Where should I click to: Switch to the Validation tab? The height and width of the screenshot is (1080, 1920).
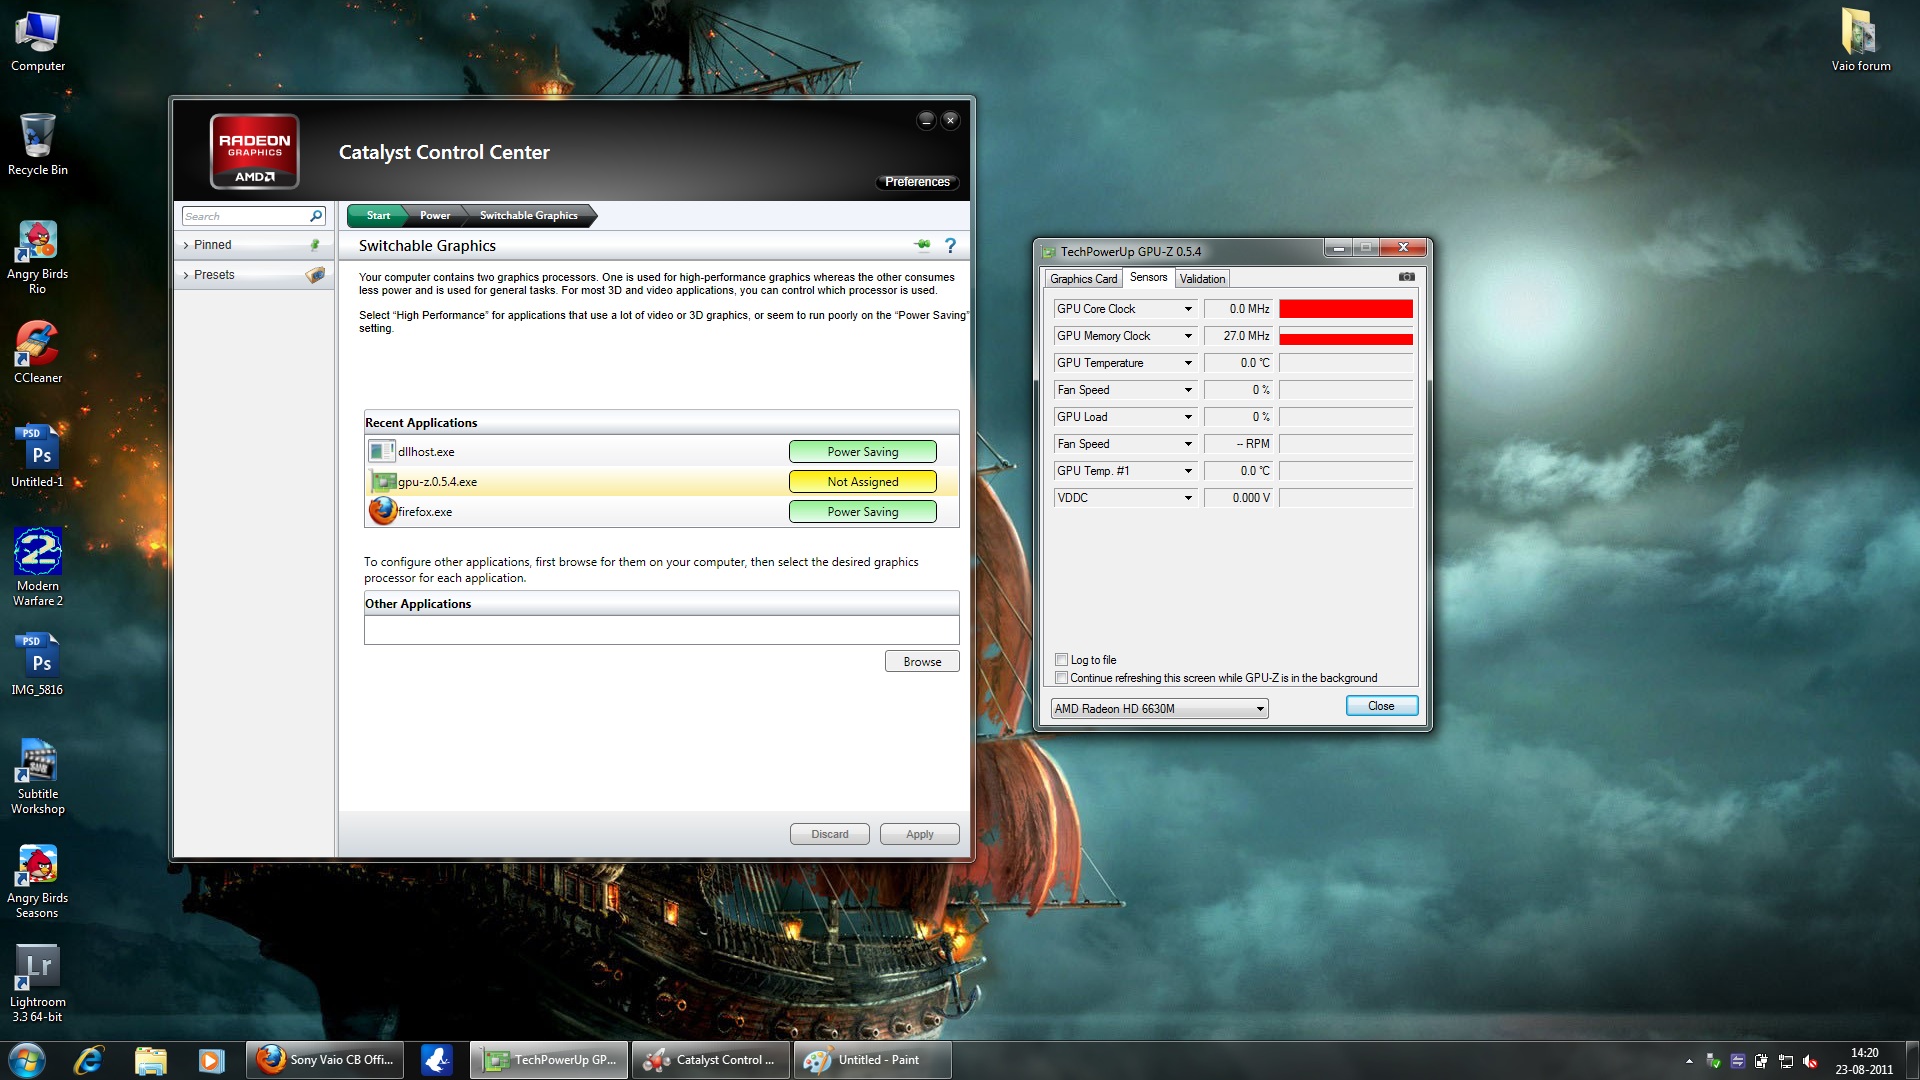(1202, 279)
